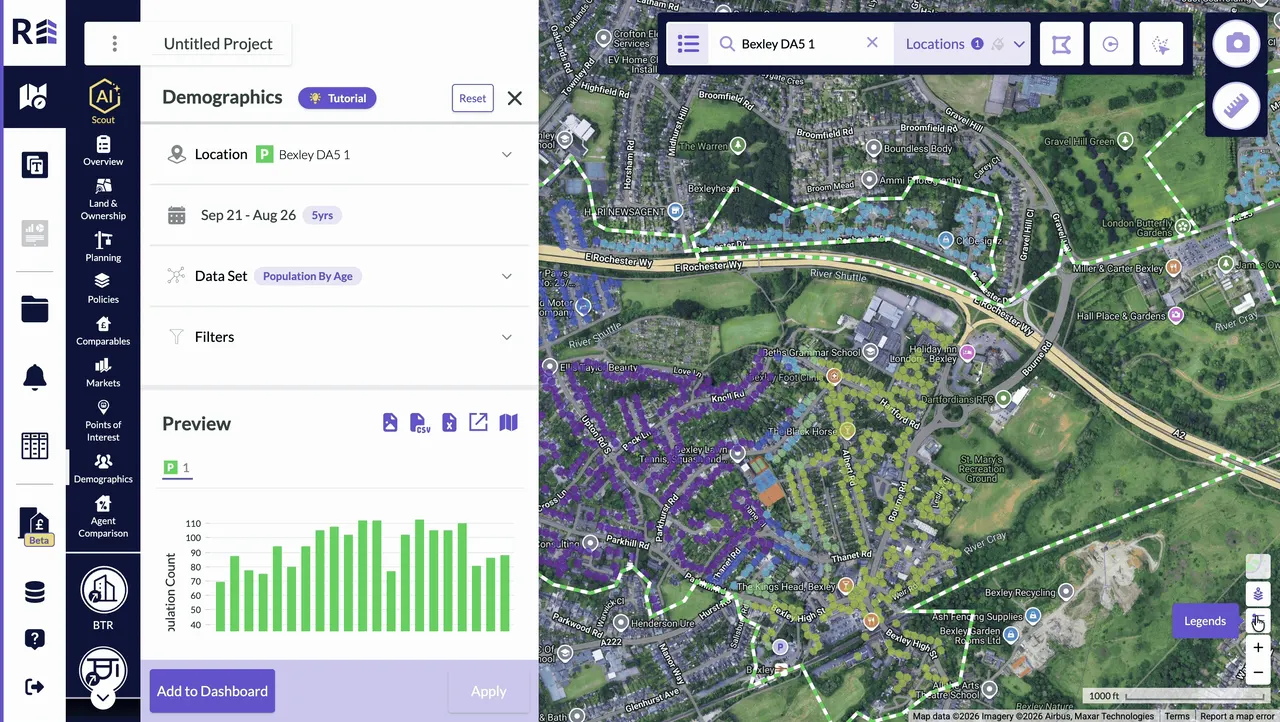Click the Sep 21 - Aug 26 date range
The image size is (1280, 722).
pos(248,215)
